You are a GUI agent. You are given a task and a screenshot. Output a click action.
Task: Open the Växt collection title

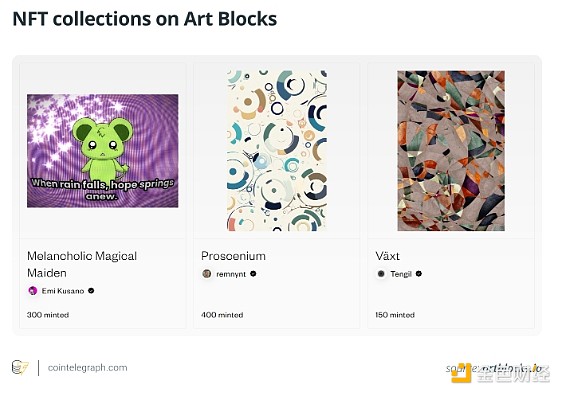pyautogui.click(x=387, y=256)
